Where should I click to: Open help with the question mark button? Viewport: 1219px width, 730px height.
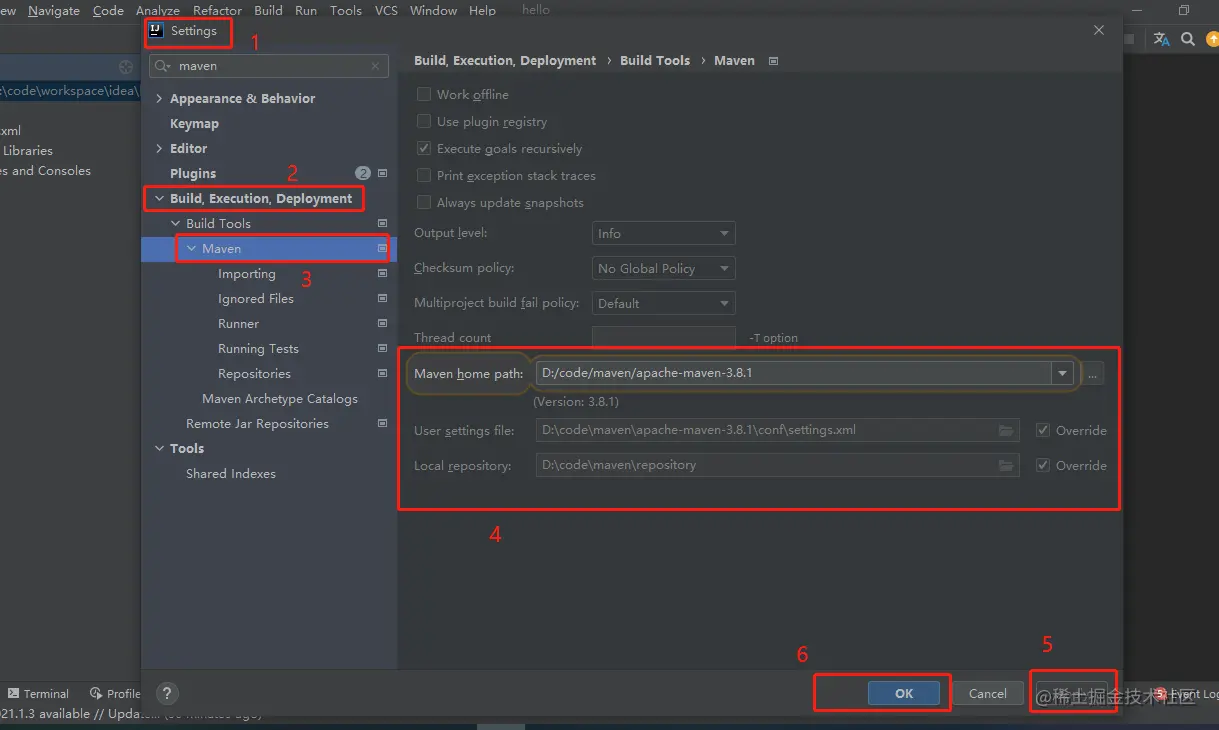coord(167,693)
